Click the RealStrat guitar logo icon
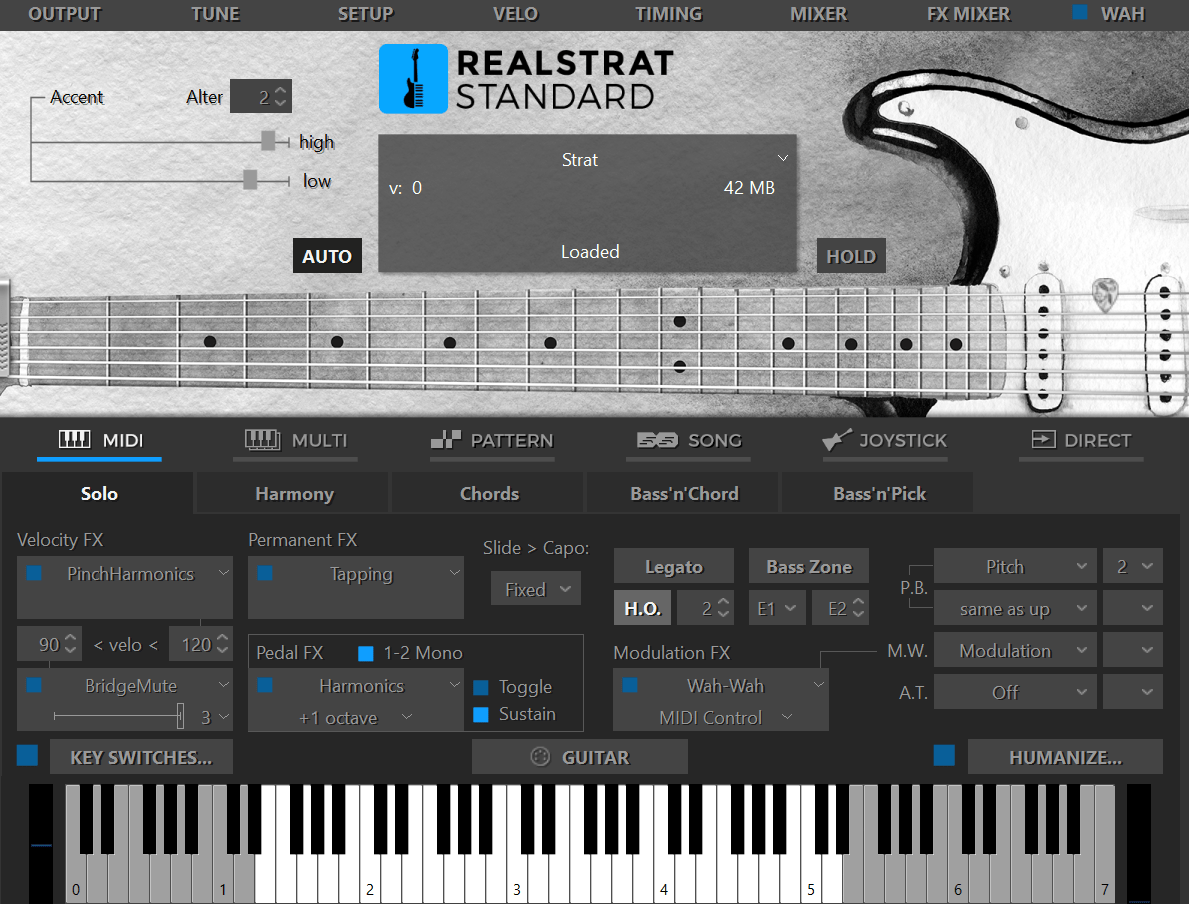 point(413,76)
